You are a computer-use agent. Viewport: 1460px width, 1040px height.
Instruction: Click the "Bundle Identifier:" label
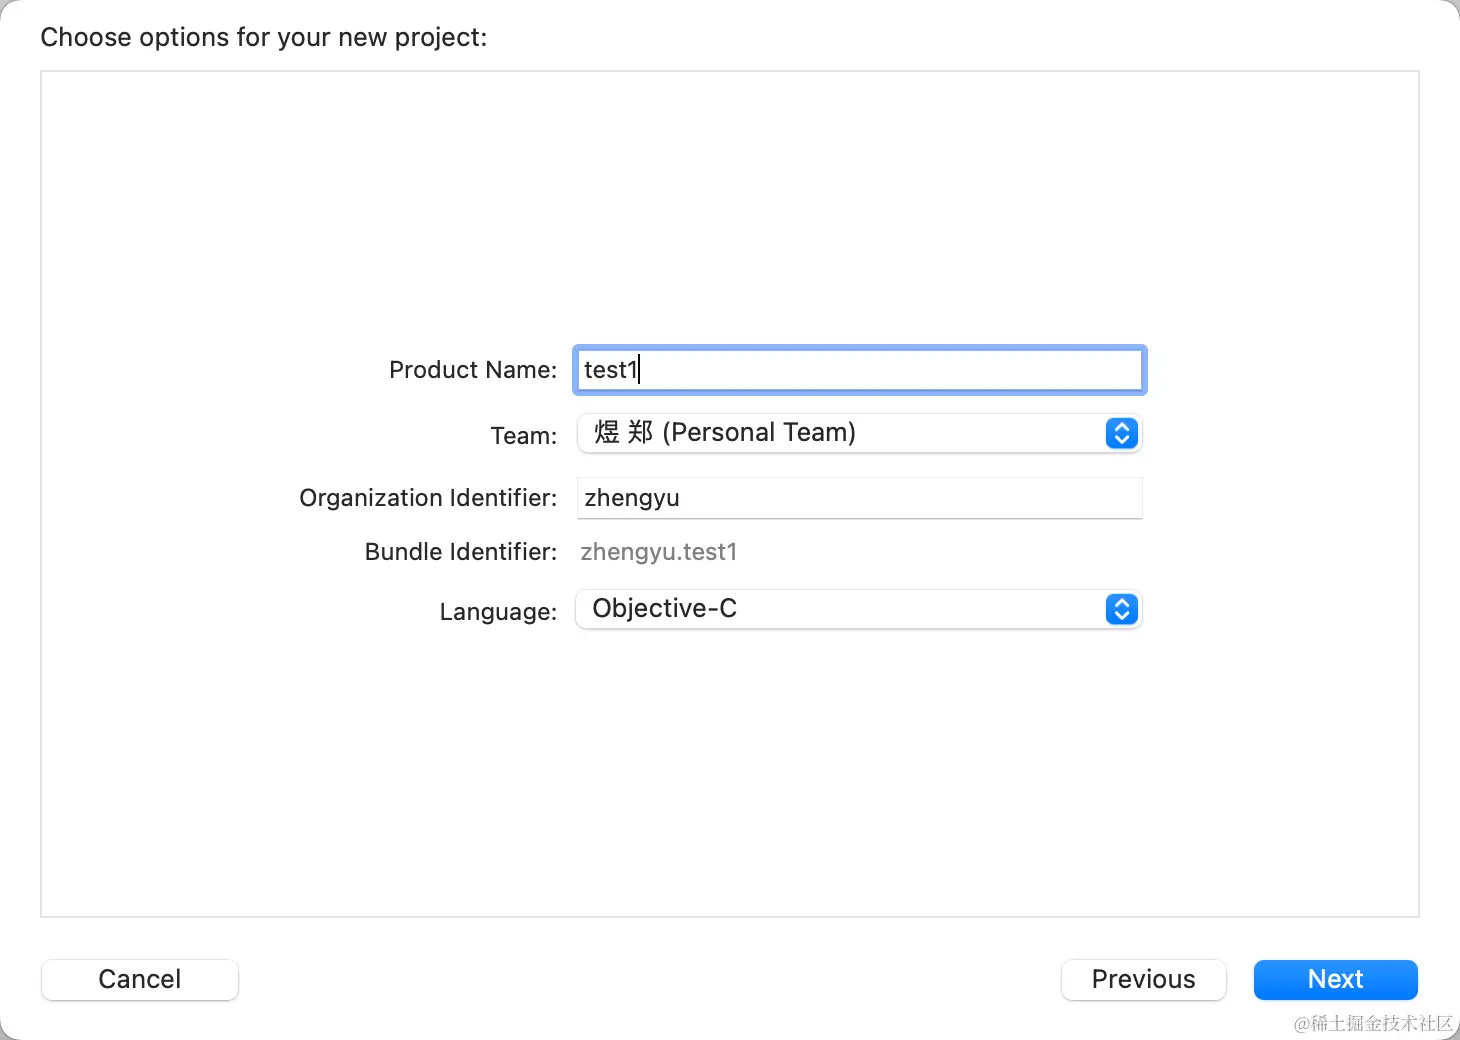click(460, 552)
